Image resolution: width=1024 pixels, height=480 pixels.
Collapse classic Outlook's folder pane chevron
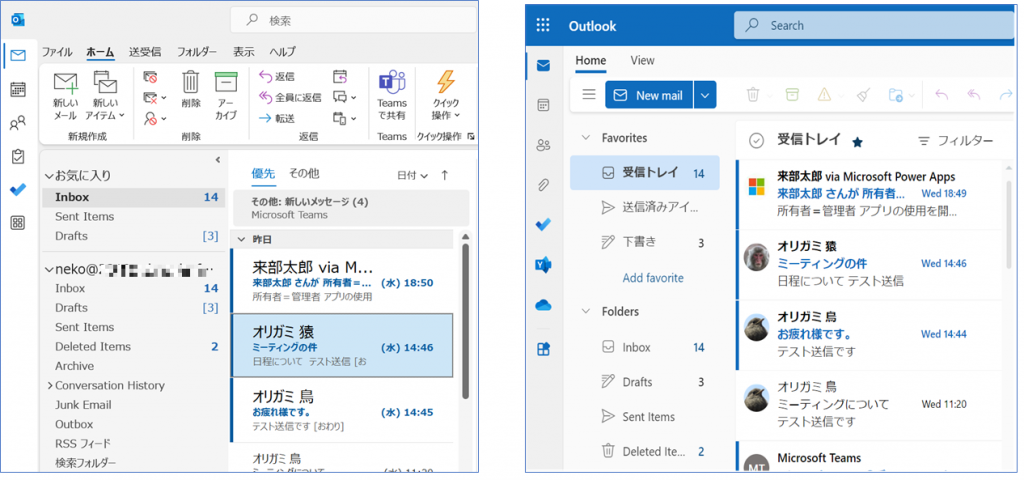pos(217,160)
